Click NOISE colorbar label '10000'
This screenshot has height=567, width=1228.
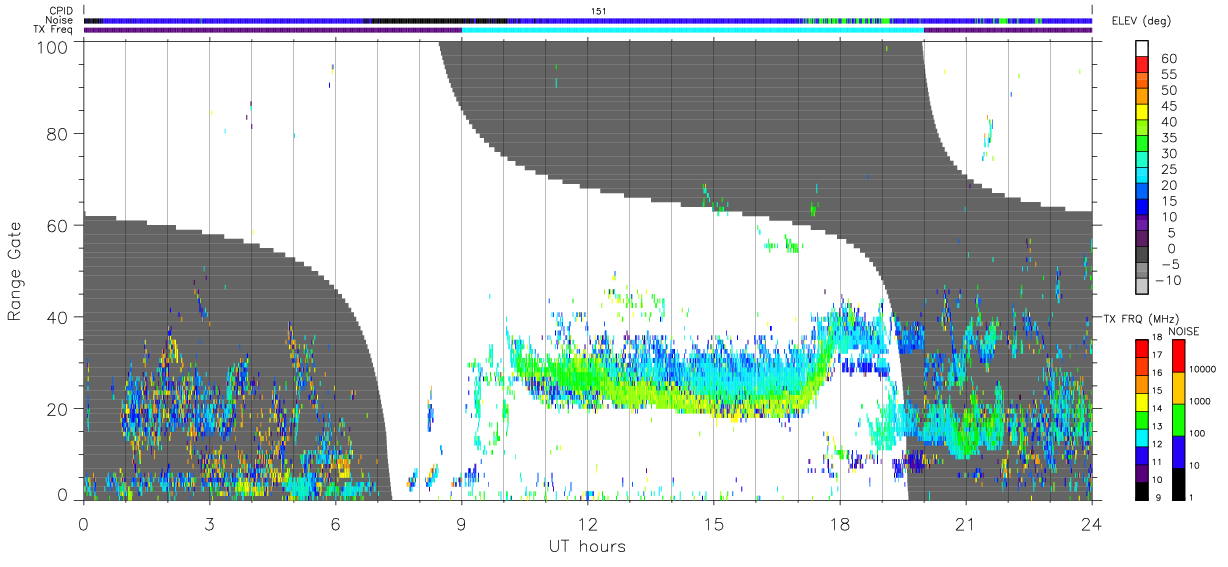tap(1205, 370)
